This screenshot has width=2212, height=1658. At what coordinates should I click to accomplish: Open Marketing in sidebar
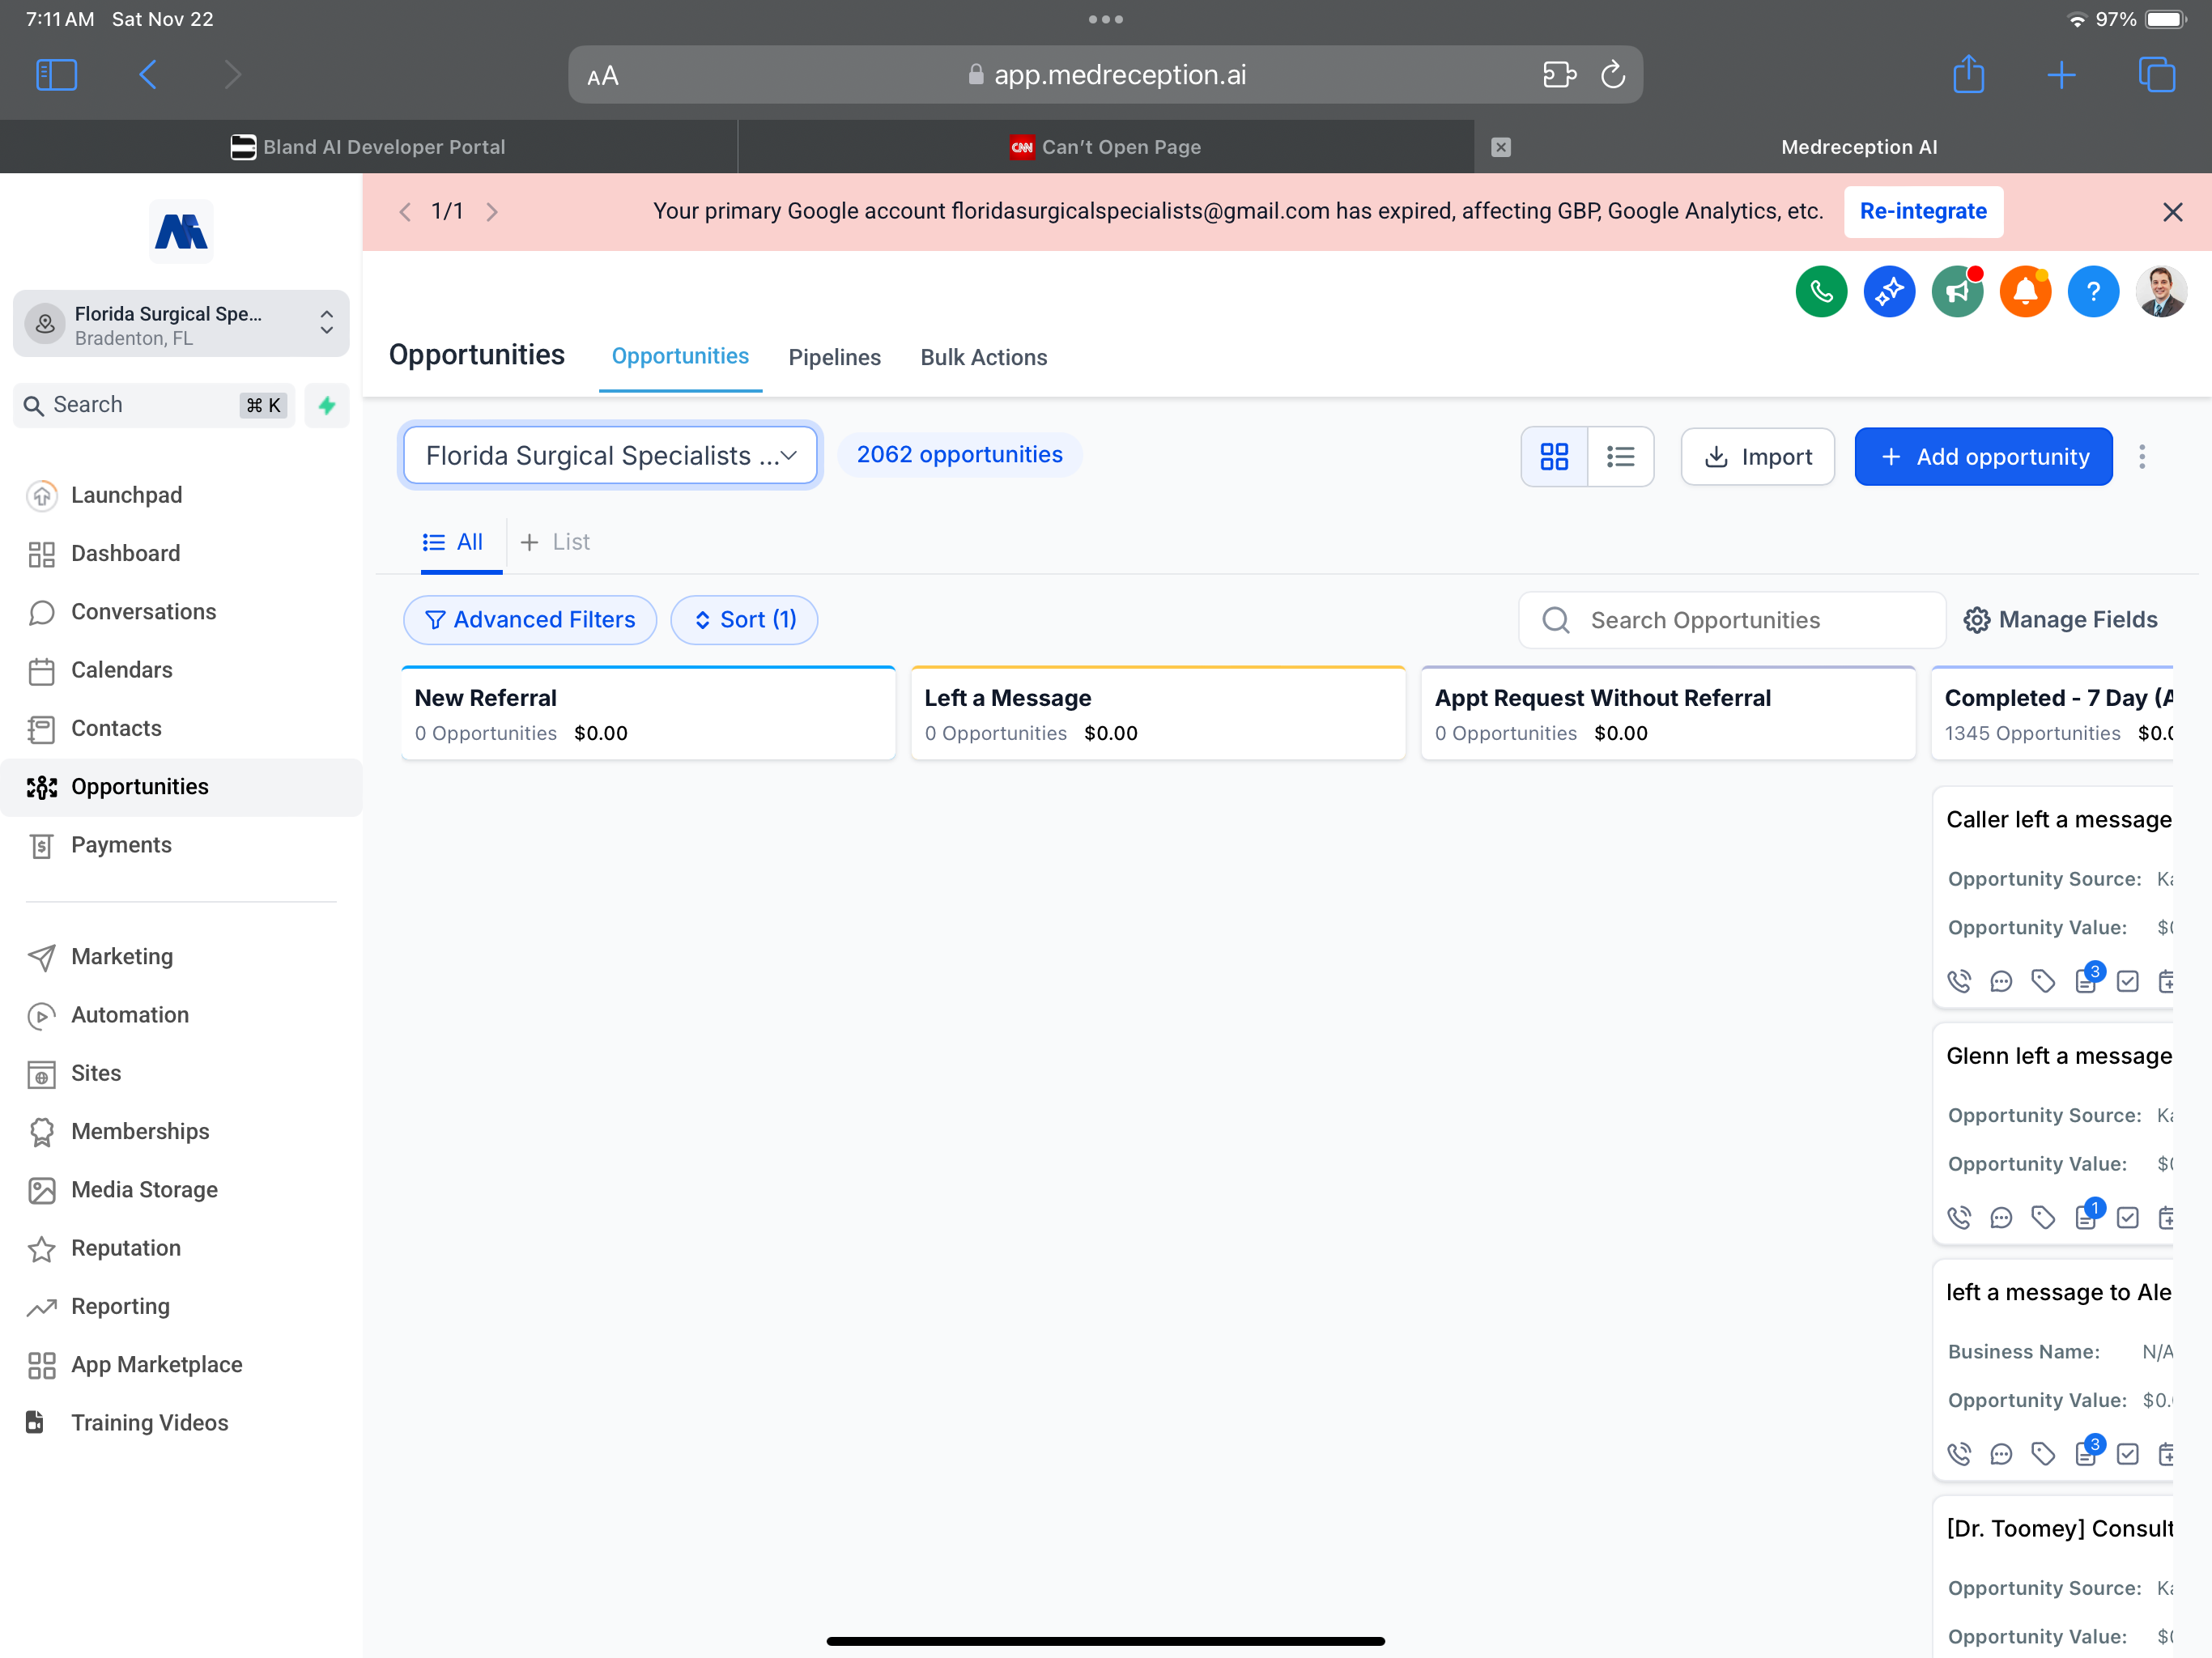tap(181, 956)
